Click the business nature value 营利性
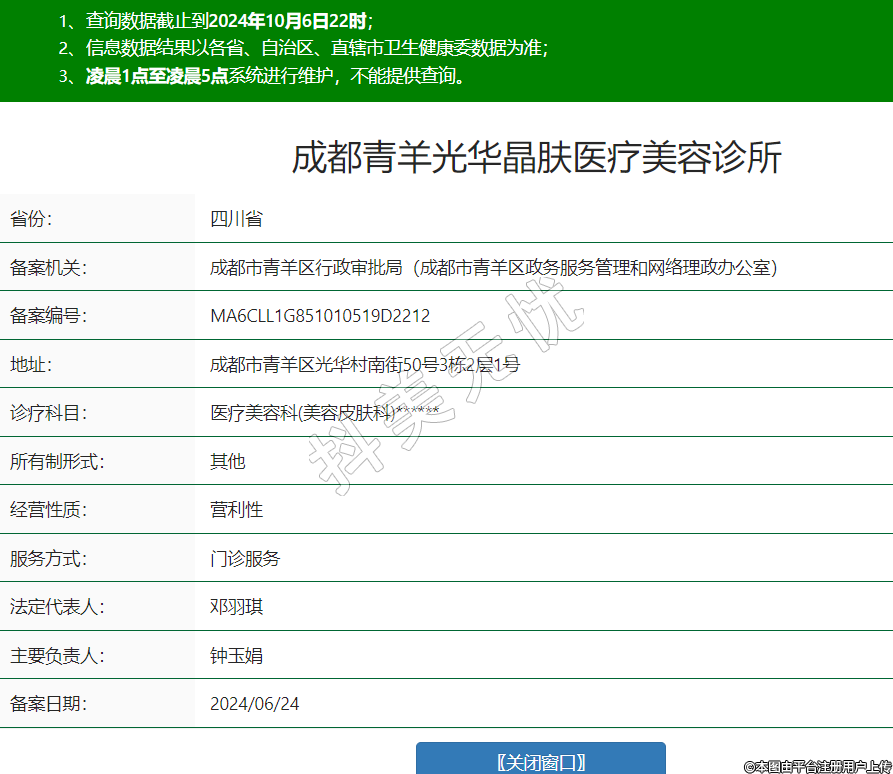The image size is (893, 774). [x=236, y=510]
